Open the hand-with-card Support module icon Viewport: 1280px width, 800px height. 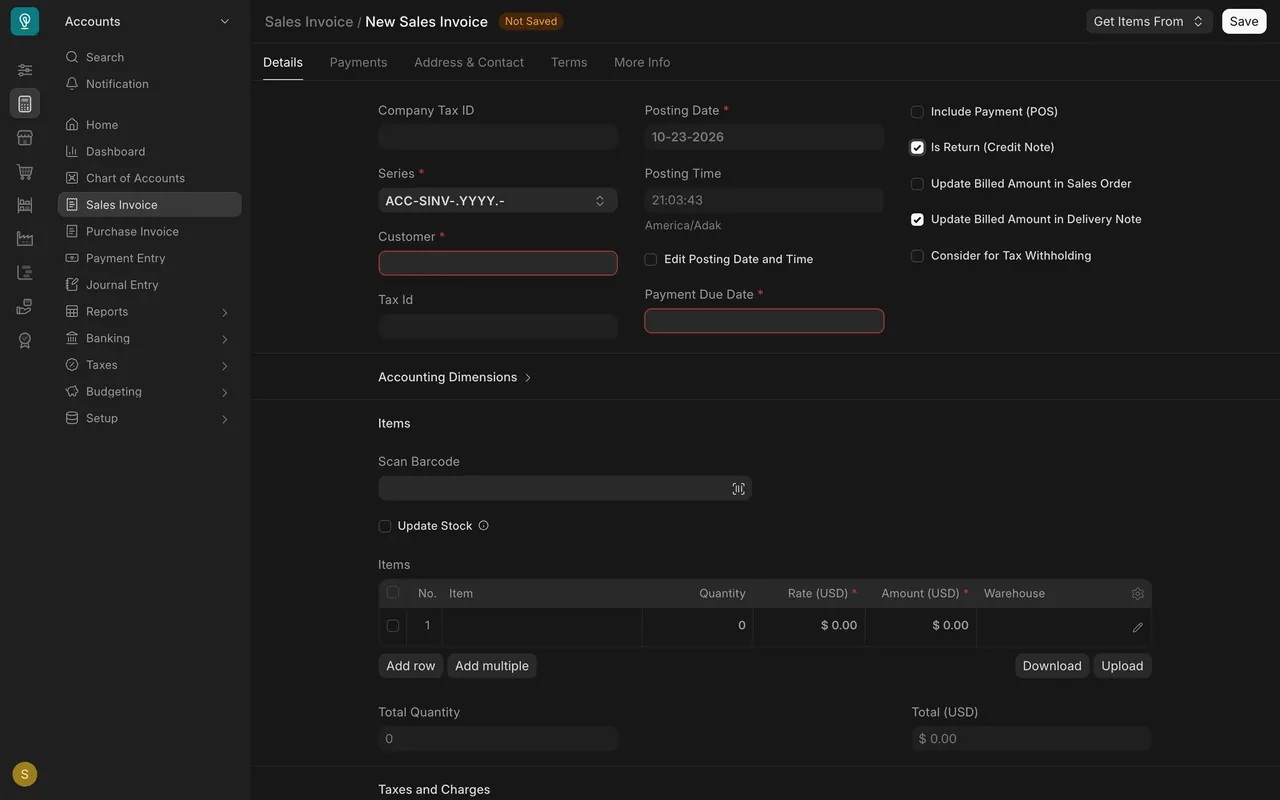pos(25,307)
